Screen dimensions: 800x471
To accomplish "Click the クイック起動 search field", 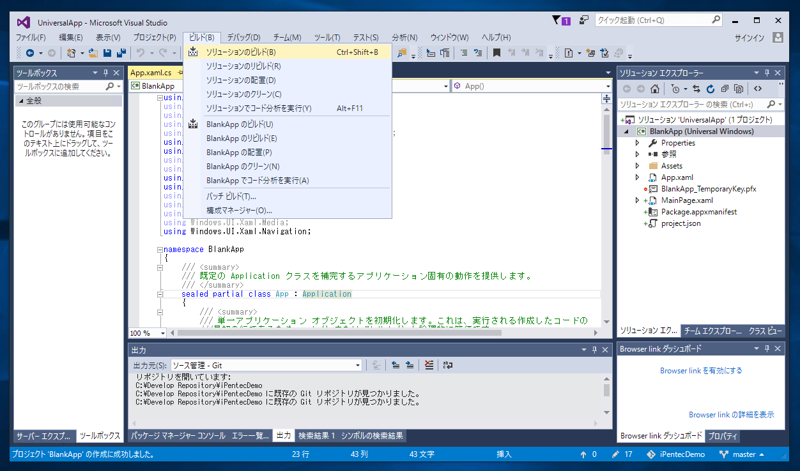I will click(658, 20).
